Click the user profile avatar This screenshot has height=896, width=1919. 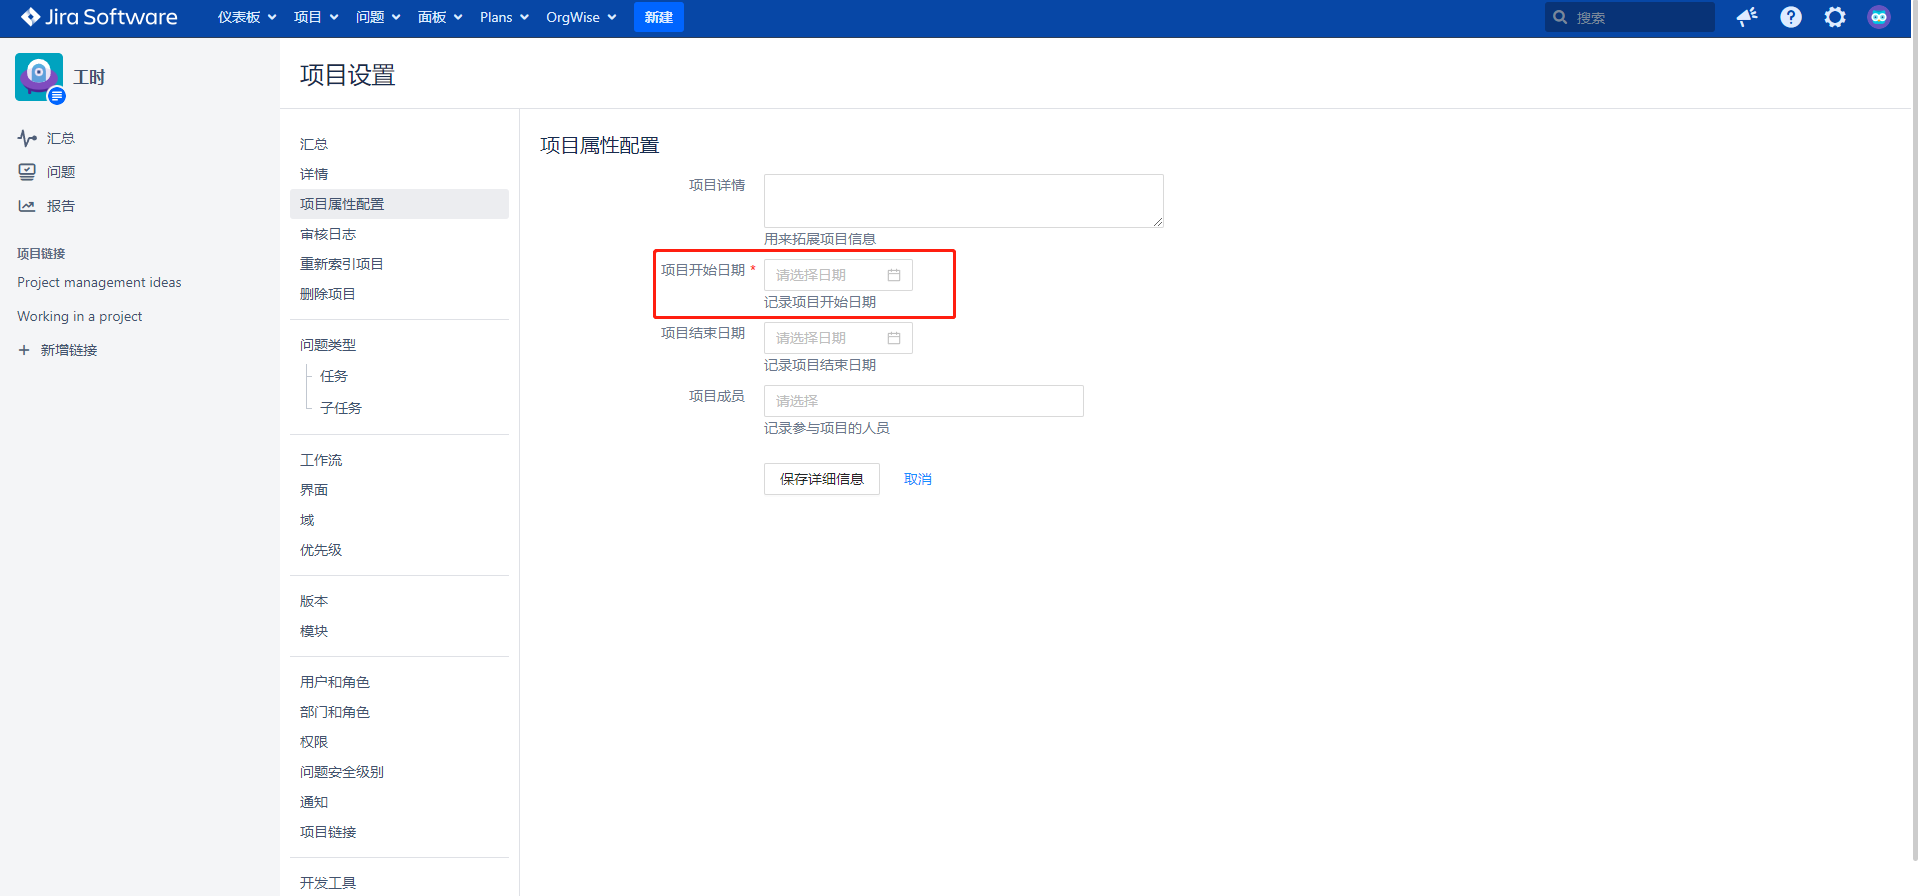(1878, 17)
